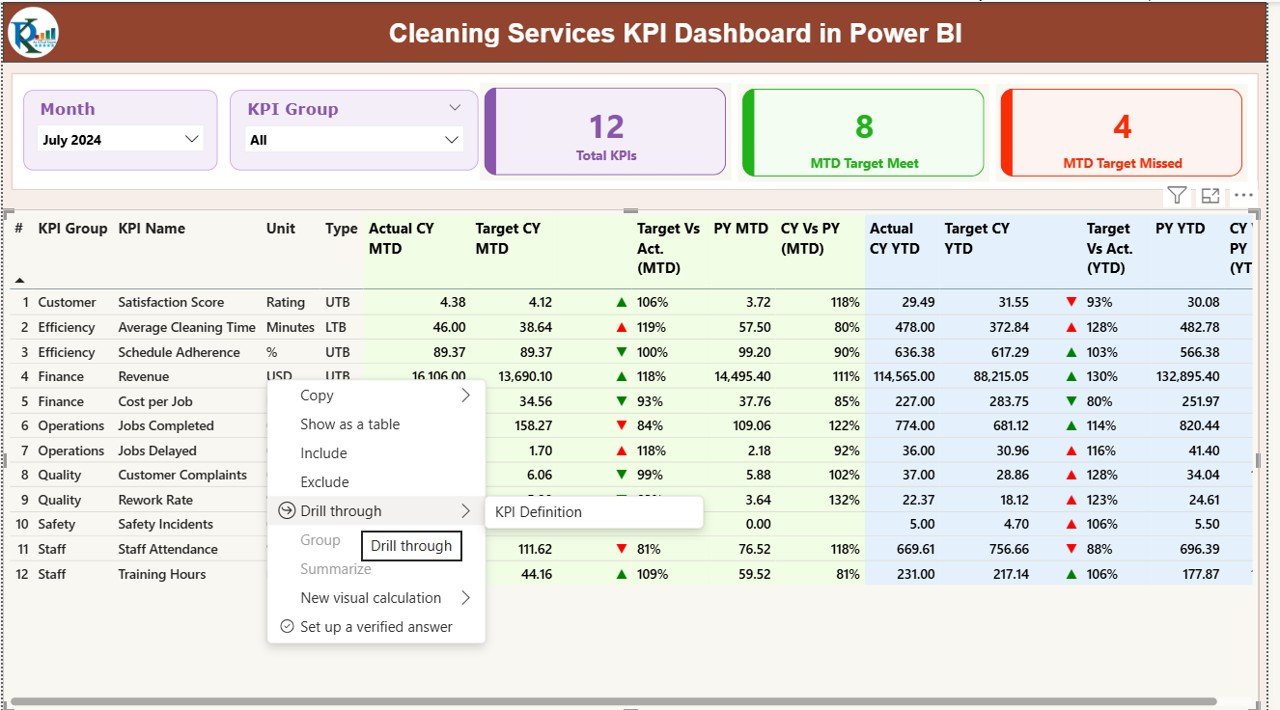Open the KPI Group slicer set to All
This screenshot has height=710, width=1280.
click(353, 139)
